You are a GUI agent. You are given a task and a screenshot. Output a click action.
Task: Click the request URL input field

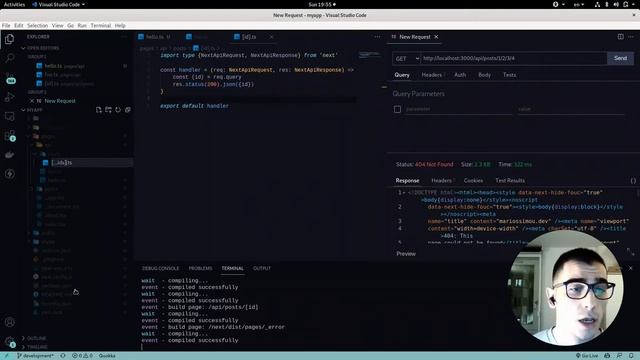(513, 58)
